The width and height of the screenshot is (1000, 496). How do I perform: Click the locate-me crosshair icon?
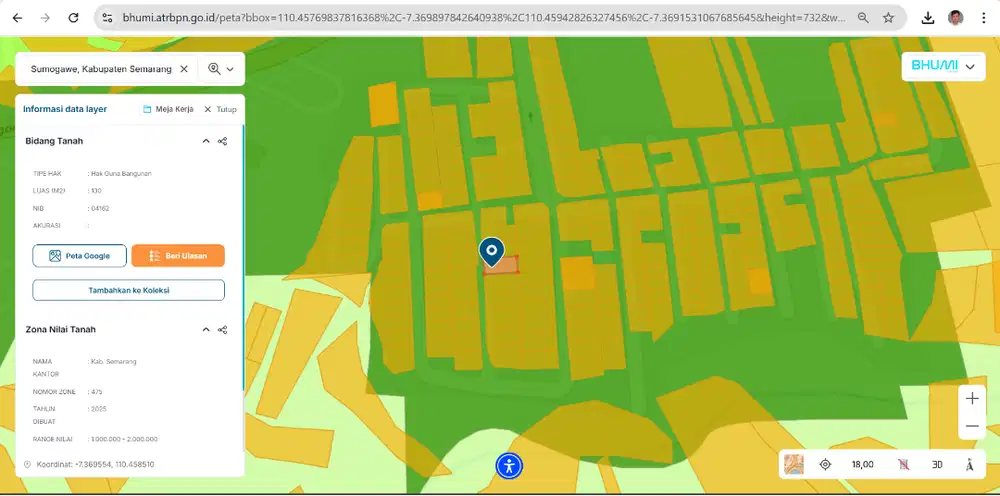coord(825,464)
